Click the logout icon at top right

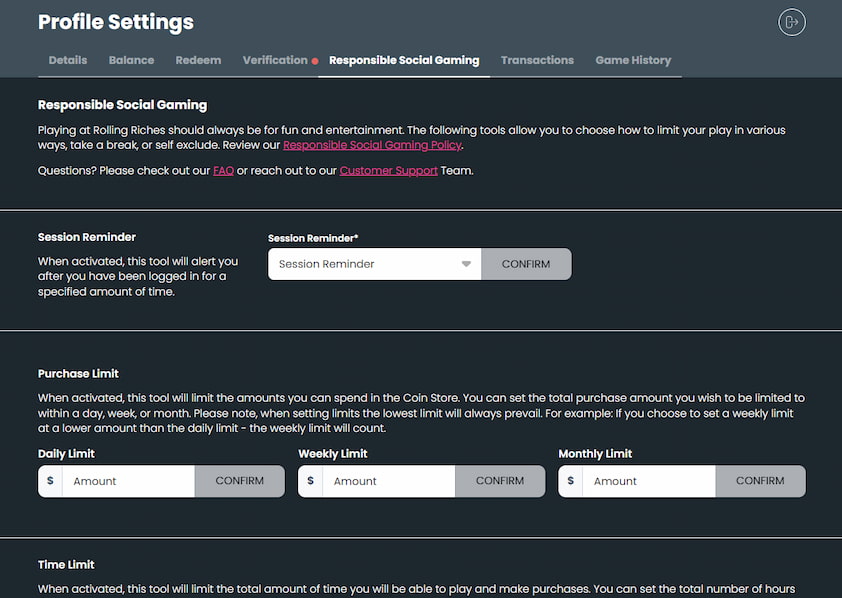pos(792,22)
